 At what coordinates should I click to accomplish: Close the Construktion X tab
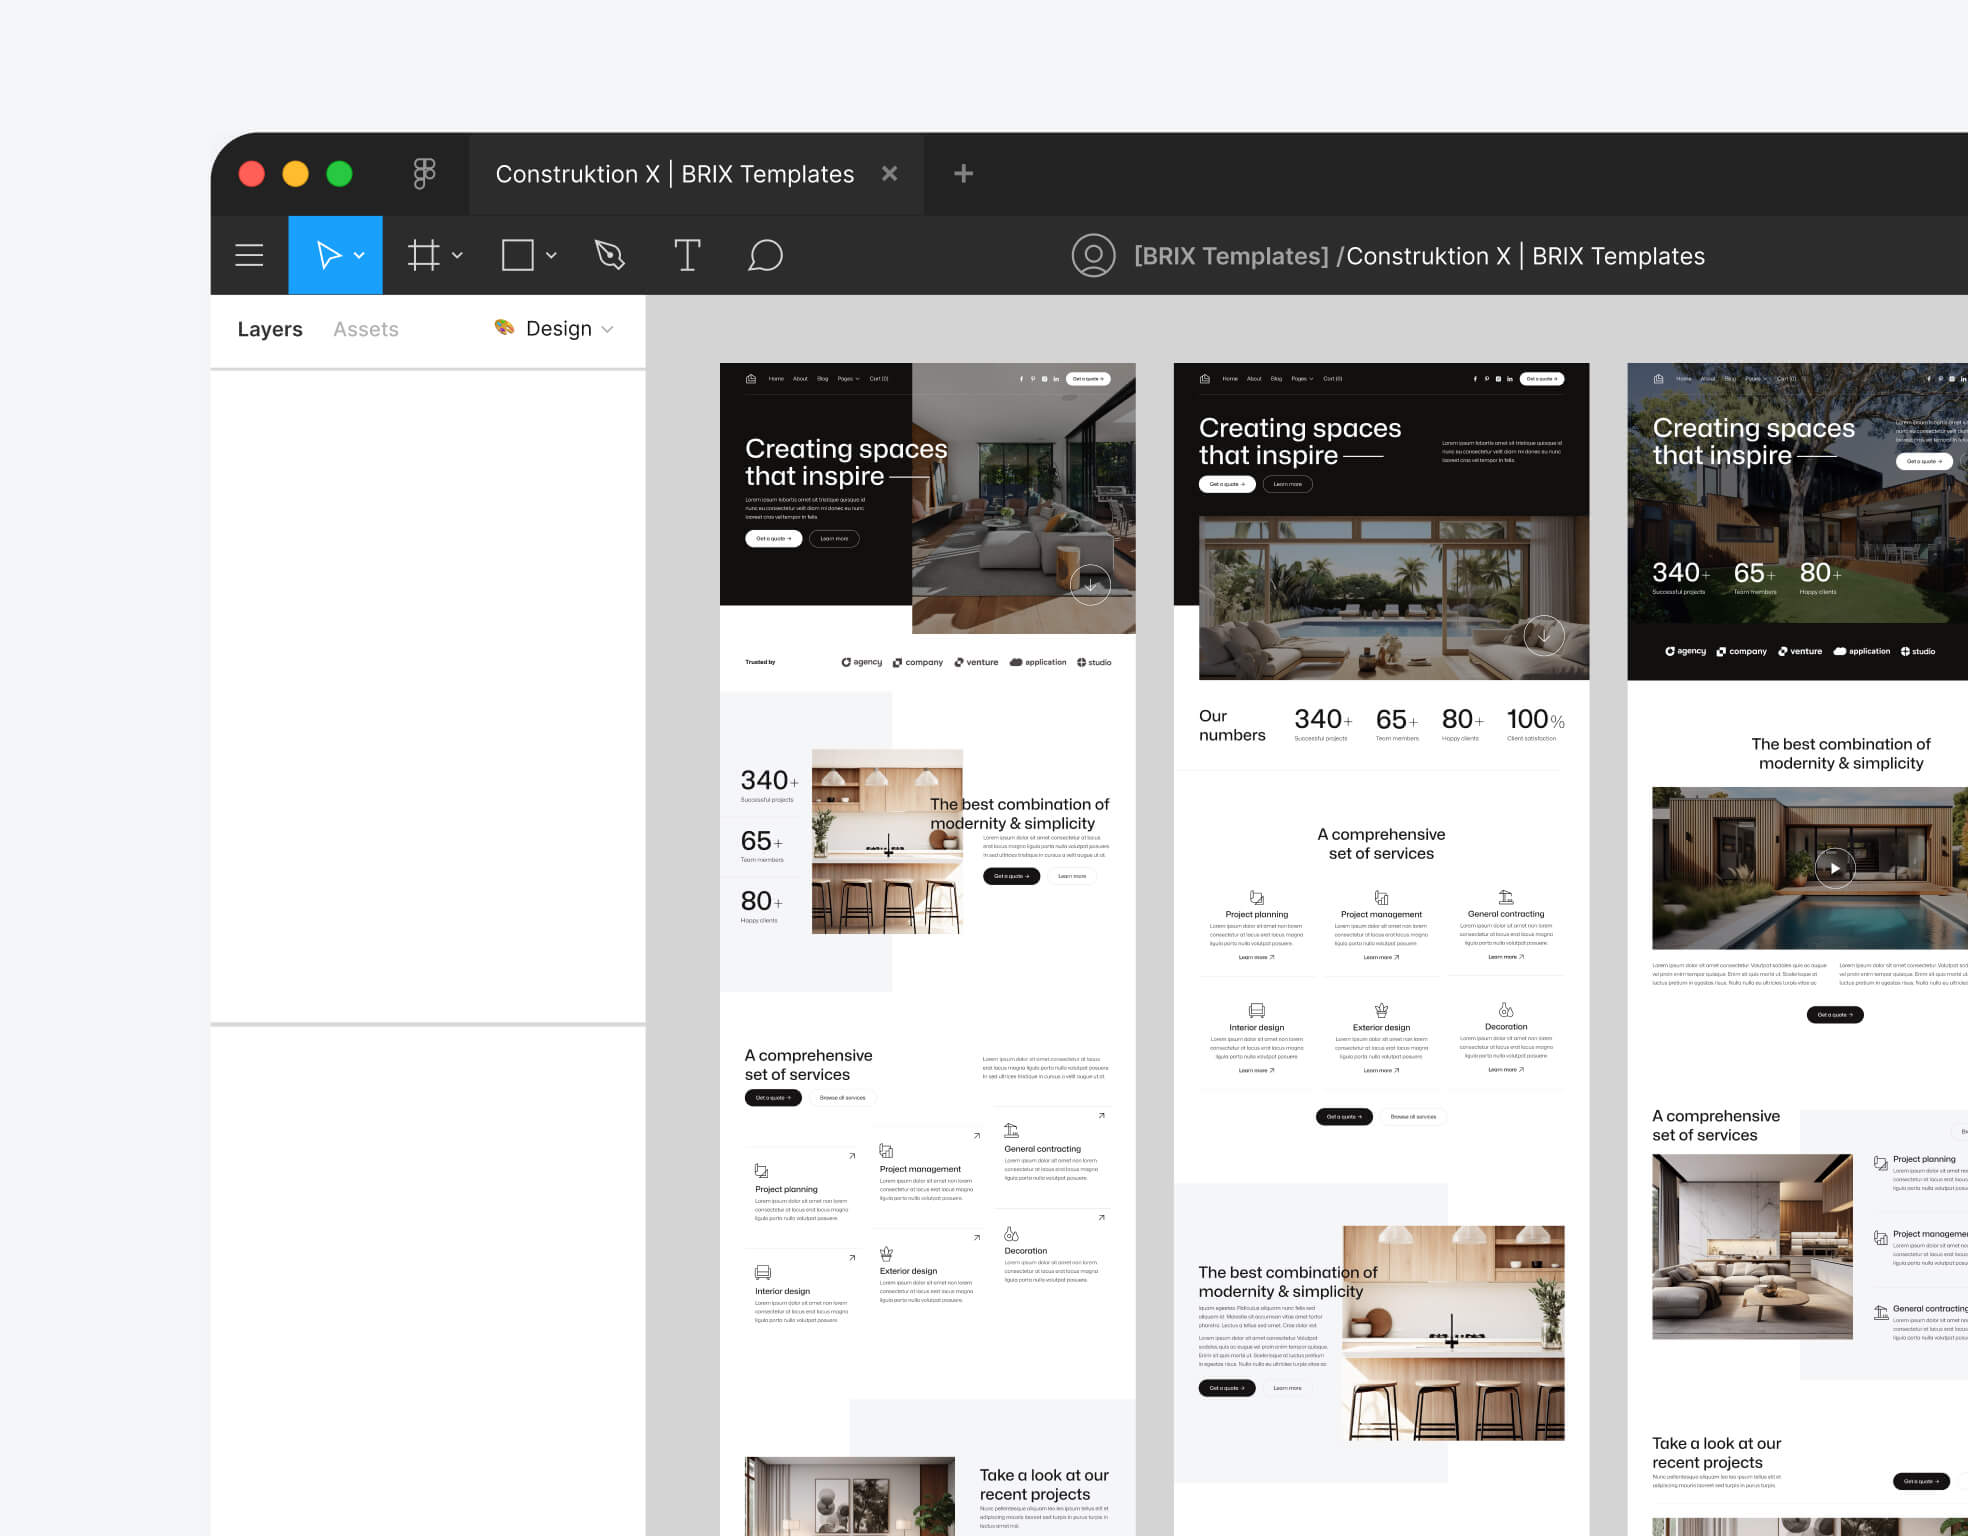click(x=889, y=173)
